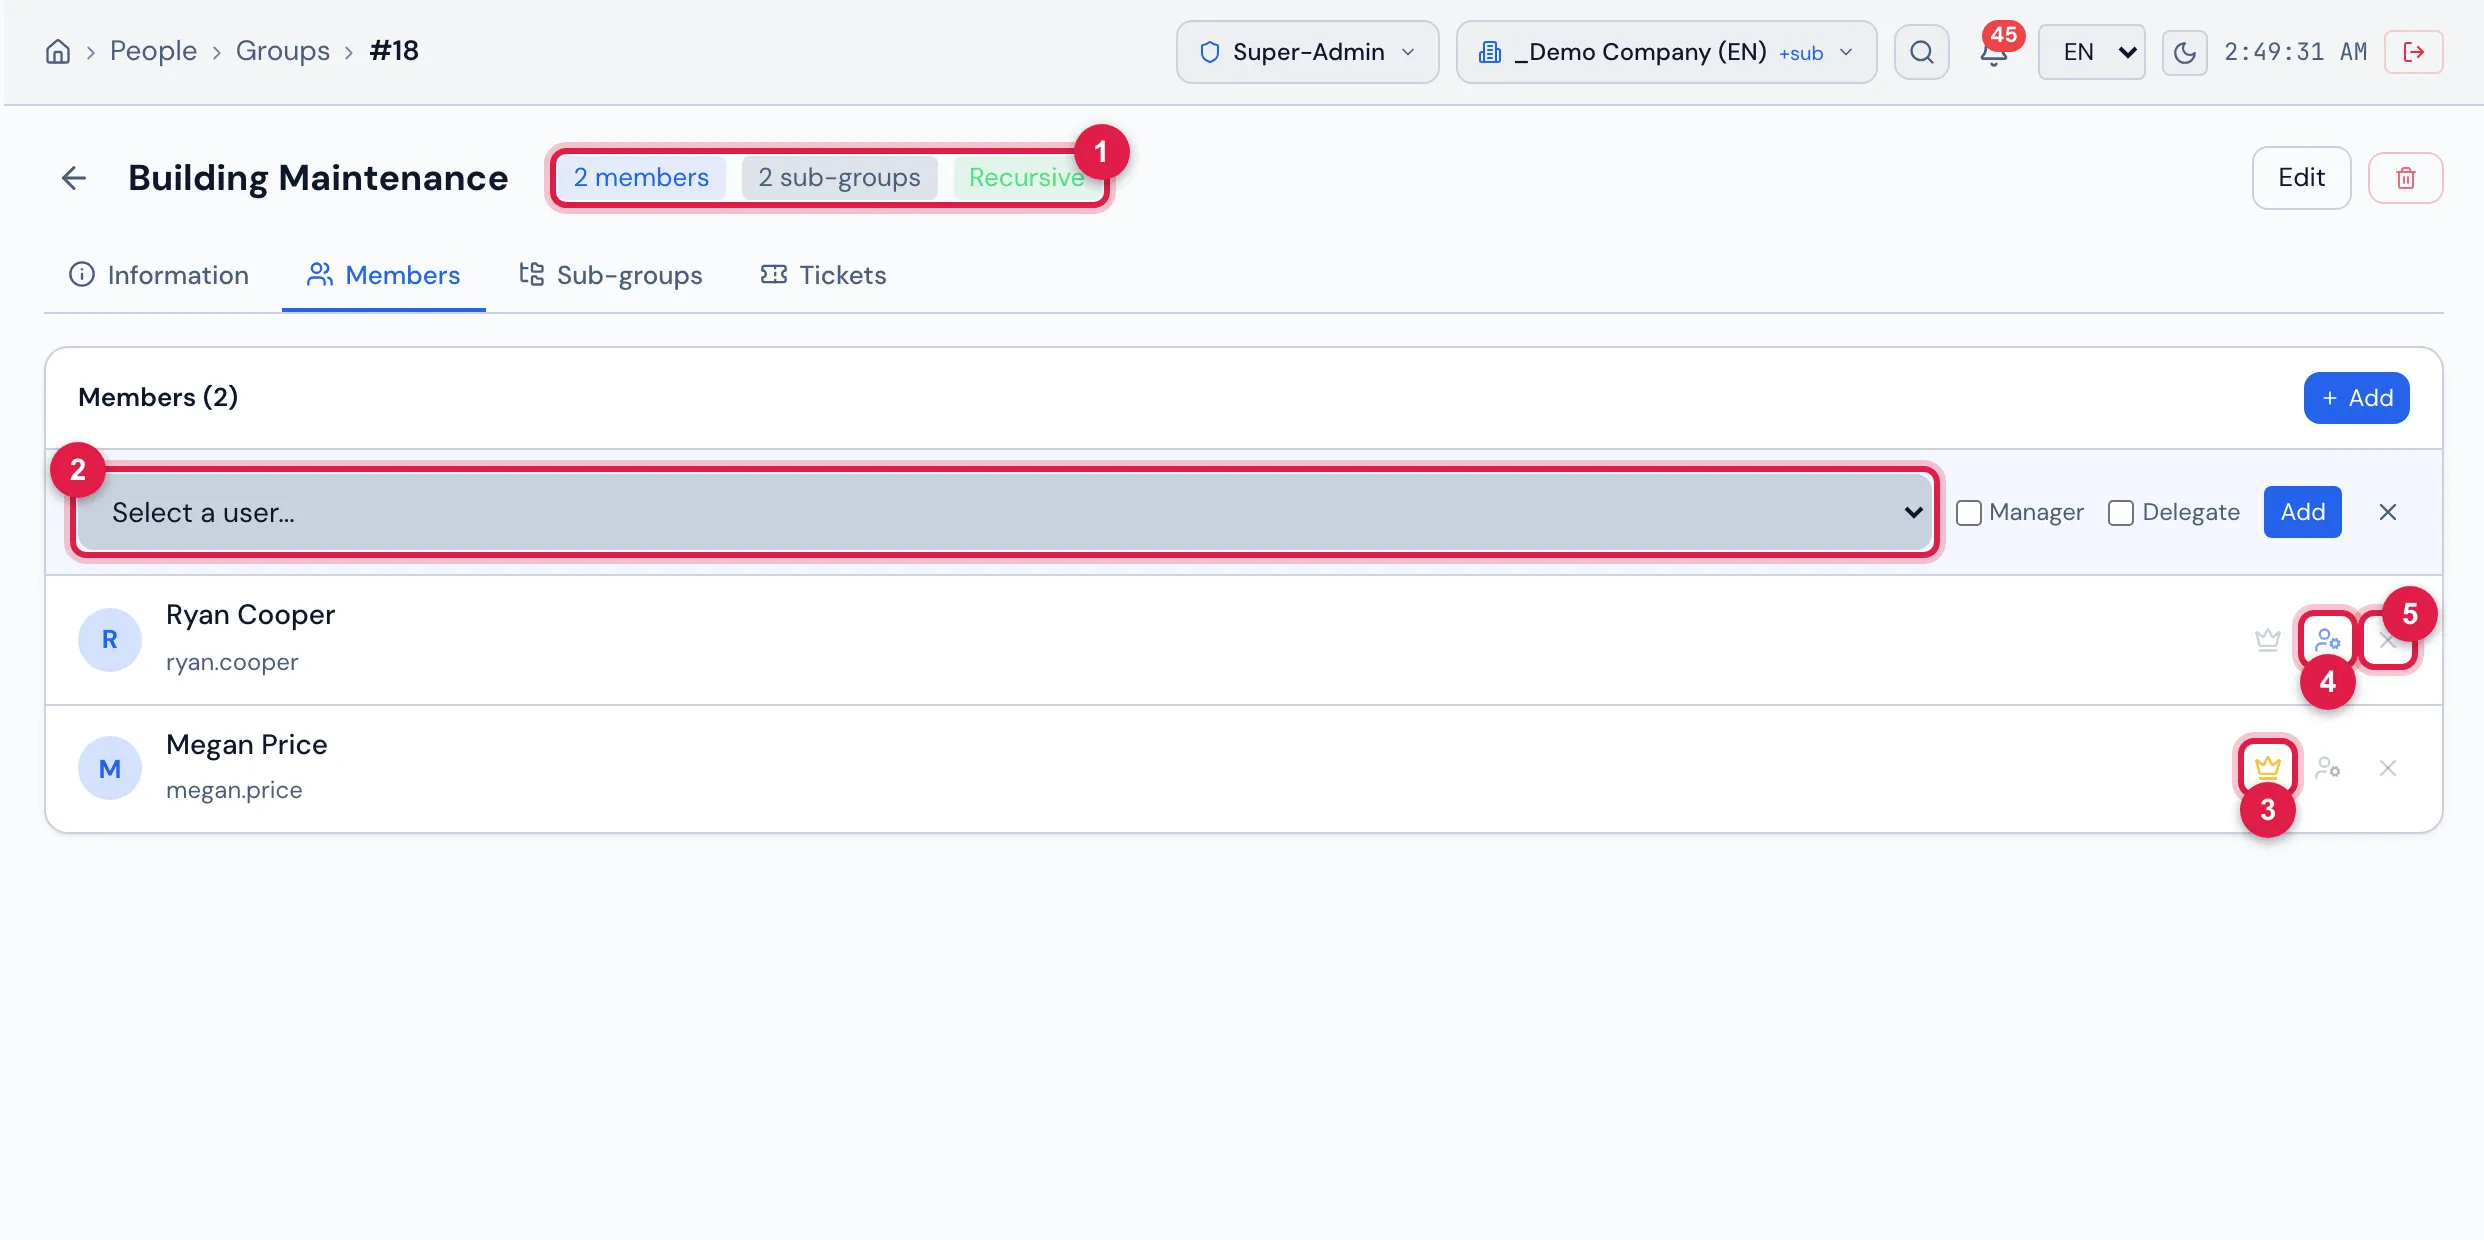Close the add-member row with X
The image size is (2484, 1240).
pos(2387,512)
